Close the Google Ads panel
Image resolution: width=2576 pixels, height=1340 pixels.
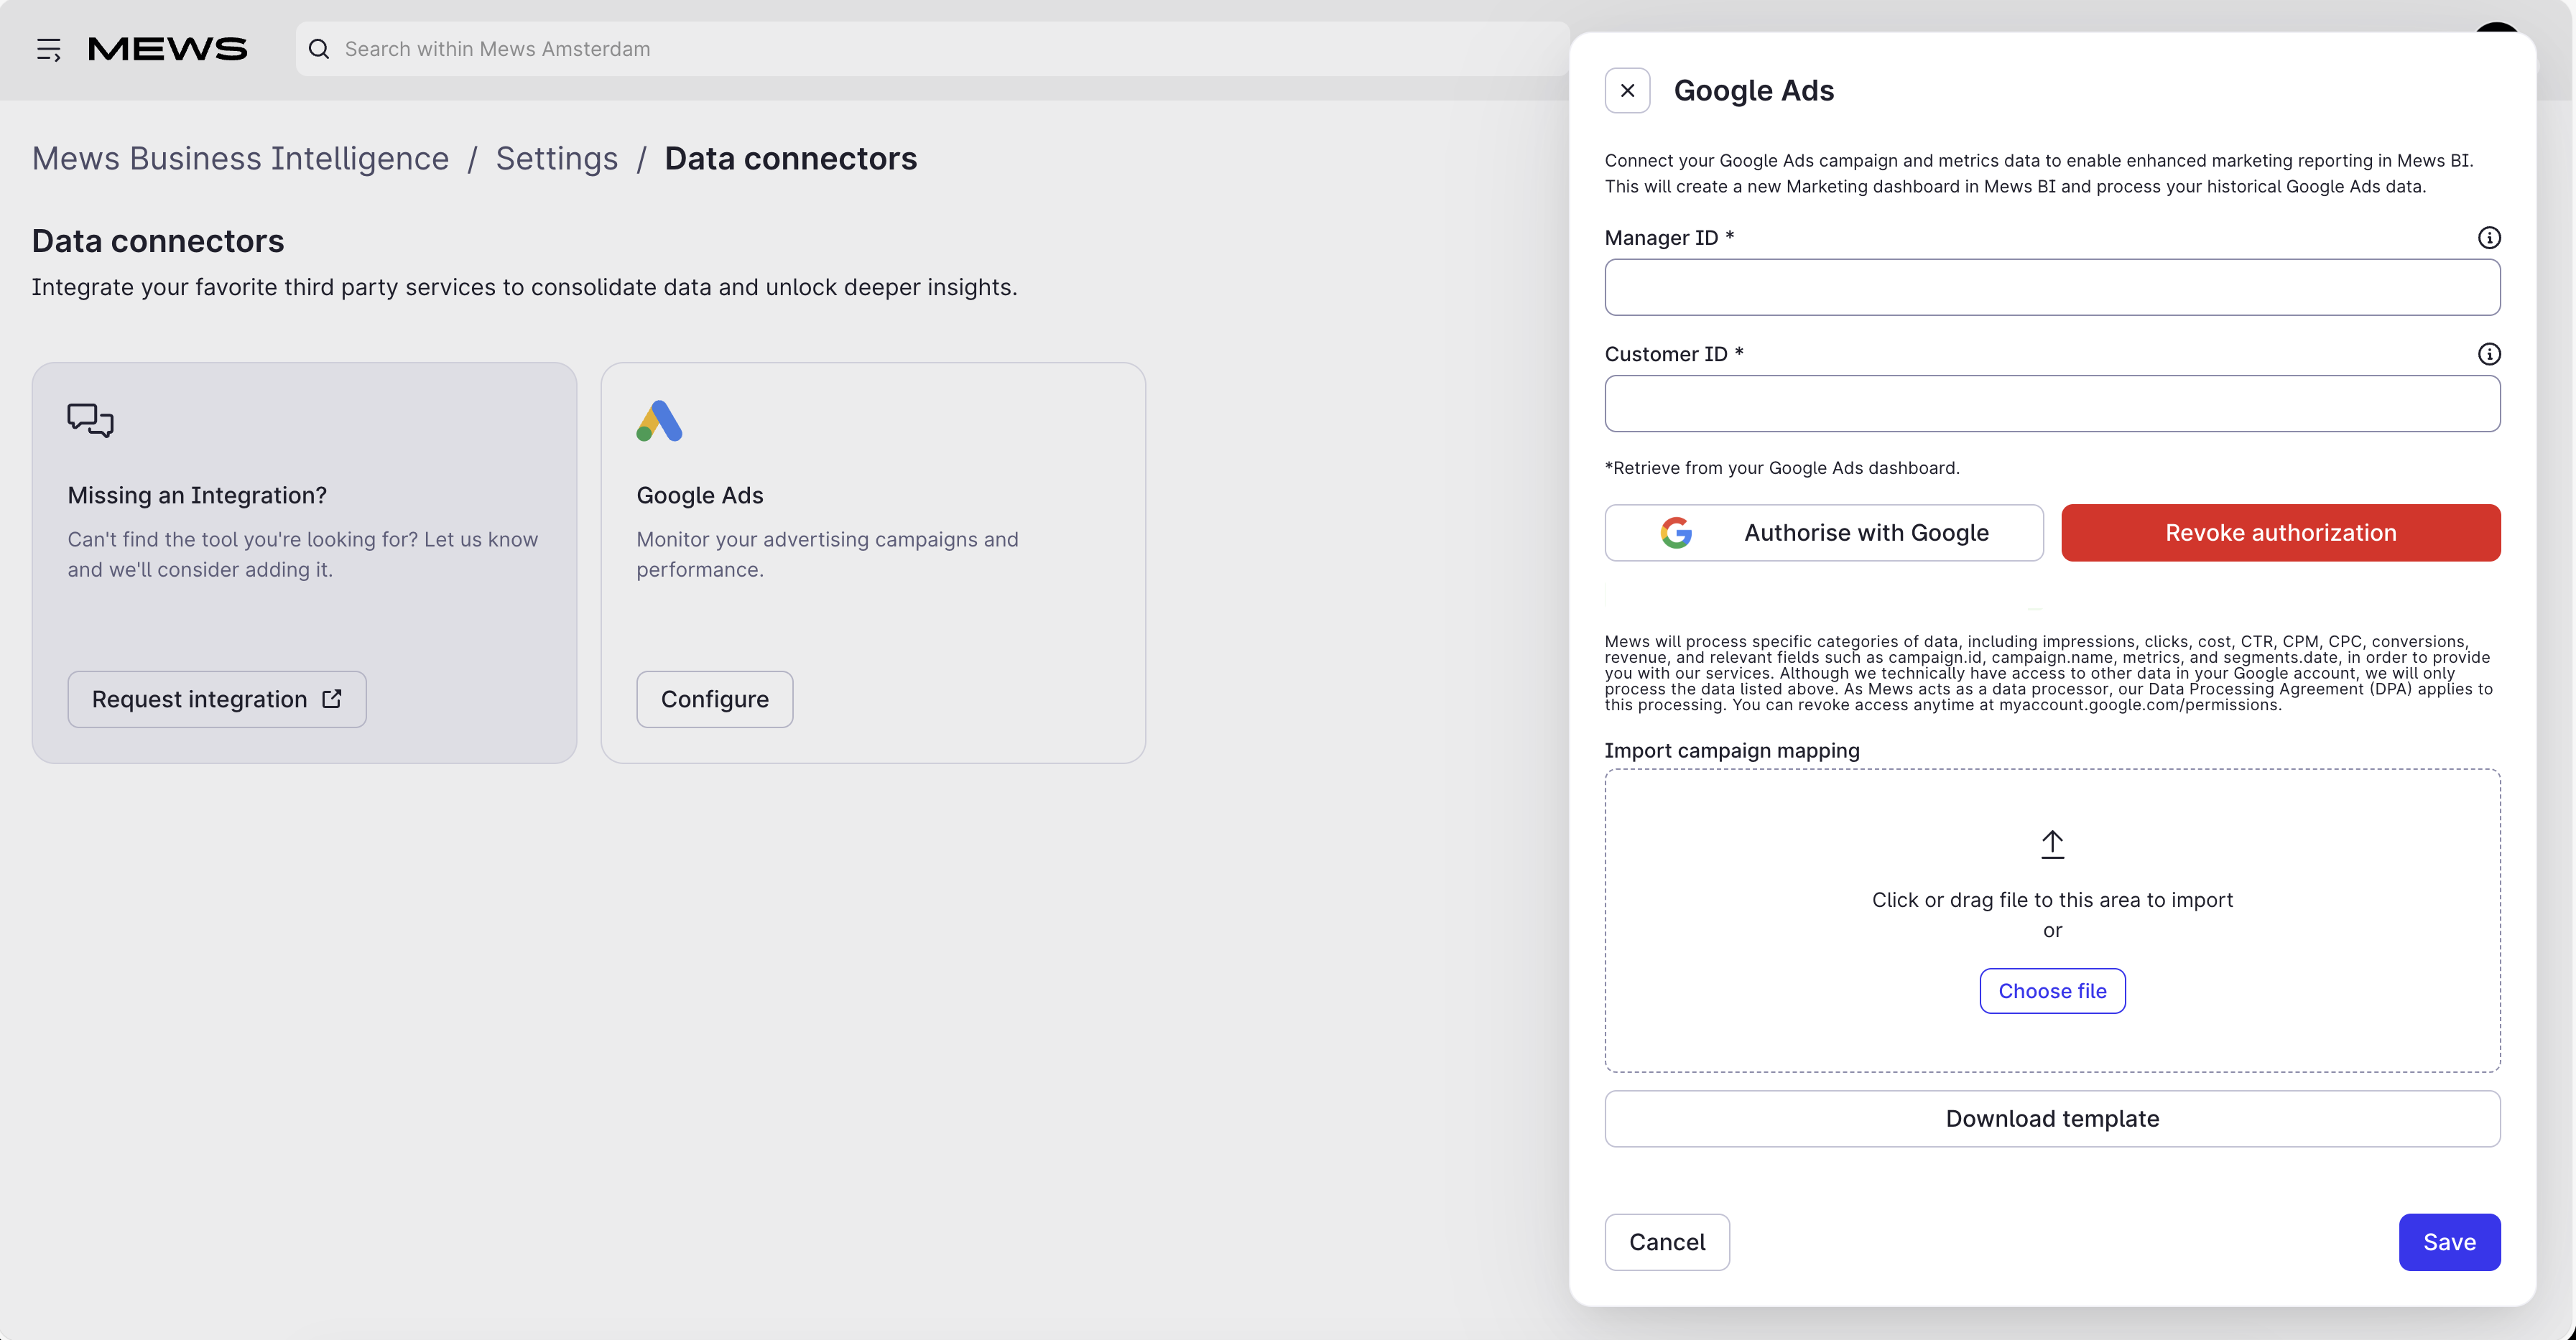coord(1627,91)
